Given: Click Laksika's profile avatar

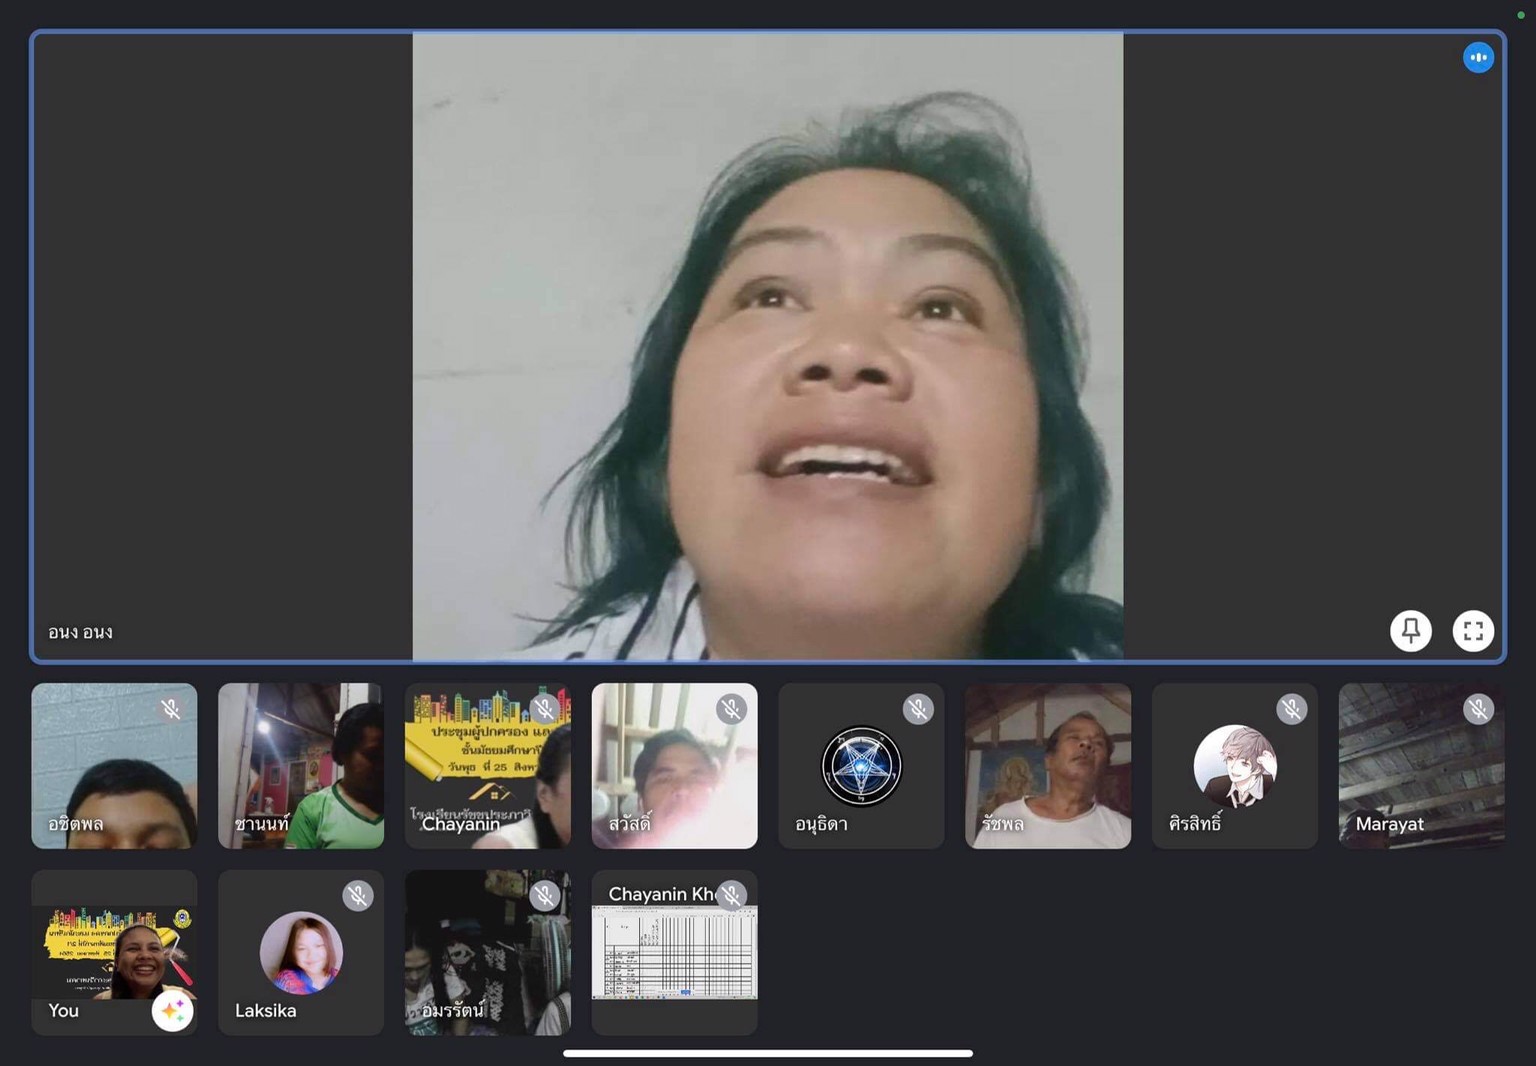Looking at the screenshot, I should click(x=301, y=952).
